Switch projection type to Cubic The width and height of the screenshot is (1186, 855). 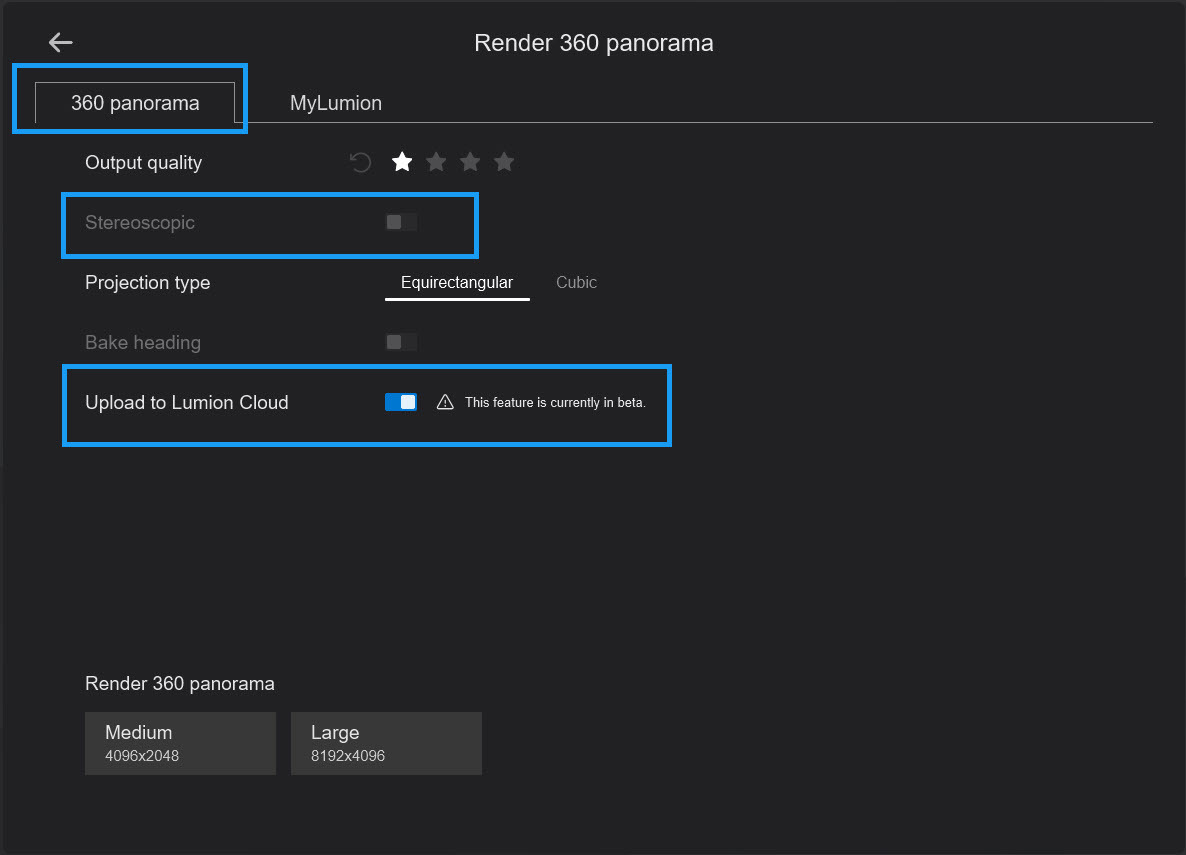(x=576, y=283)
